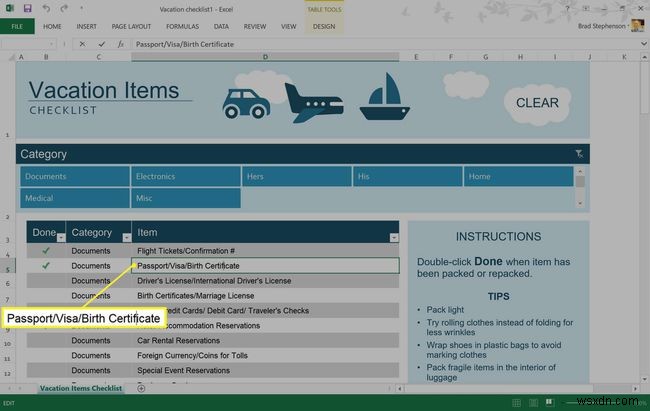Click the Help question mark icon
The width and height of the screenshot is (650, 411).
(567, 8)
